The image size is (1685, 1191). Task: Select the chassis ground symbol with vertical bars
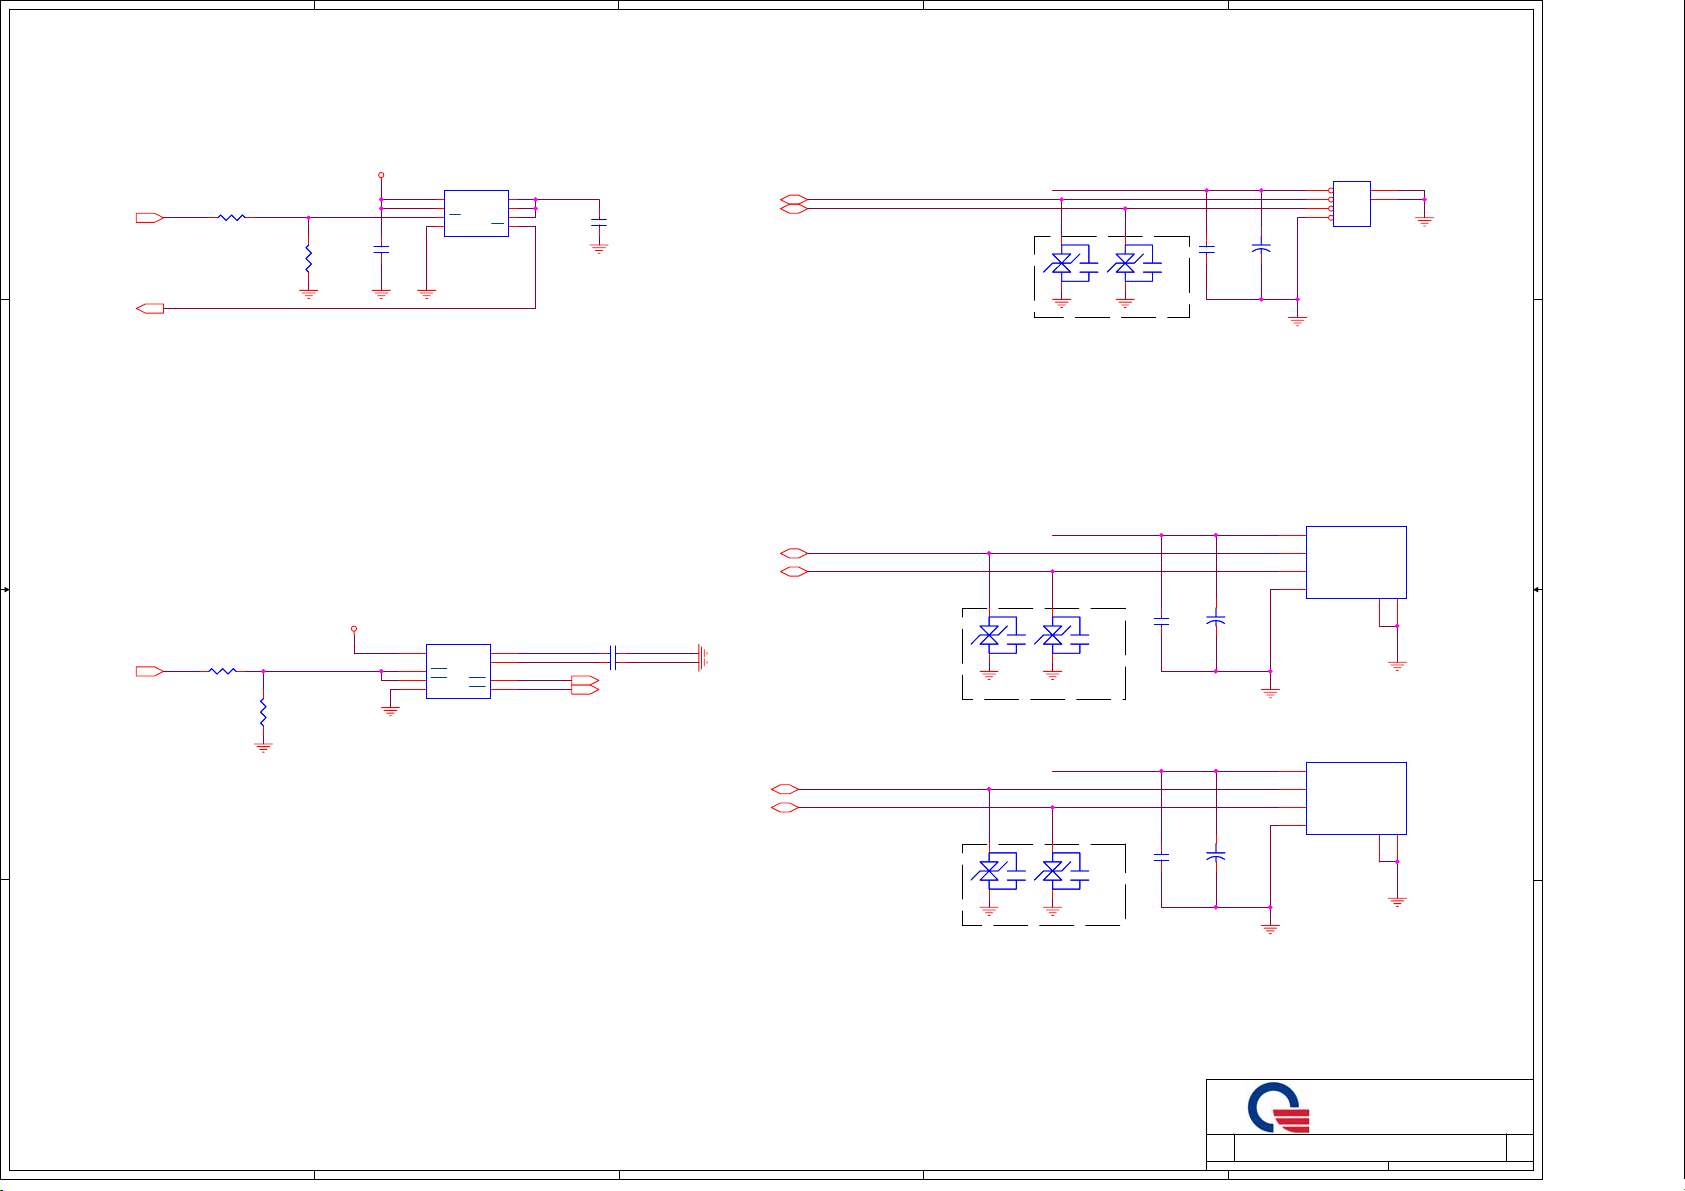tap(704, 657)
